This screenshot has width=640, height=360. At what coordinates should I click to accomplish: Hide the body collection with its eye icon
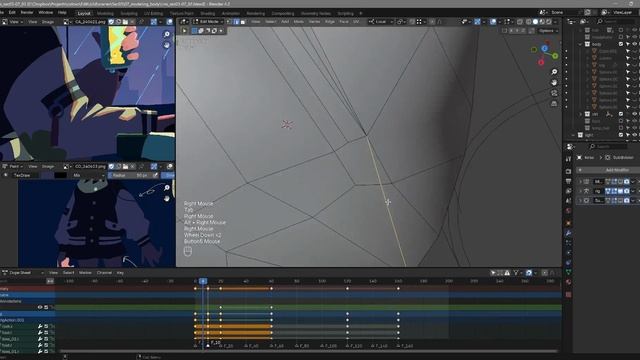coord(635,44)
